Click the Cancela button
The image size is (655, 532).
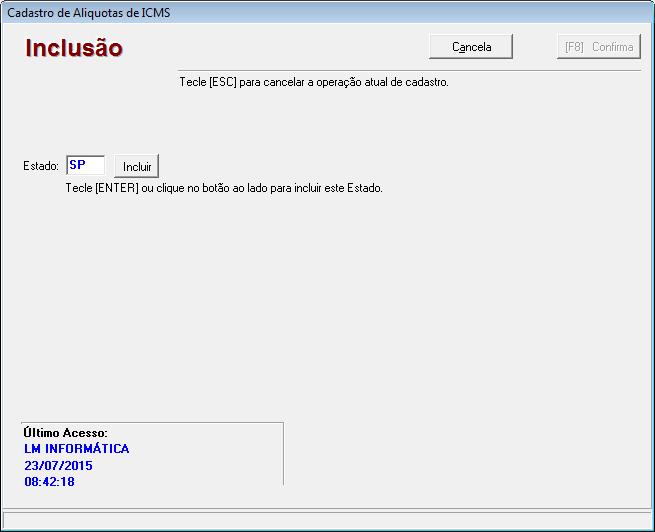coord(471,47)
